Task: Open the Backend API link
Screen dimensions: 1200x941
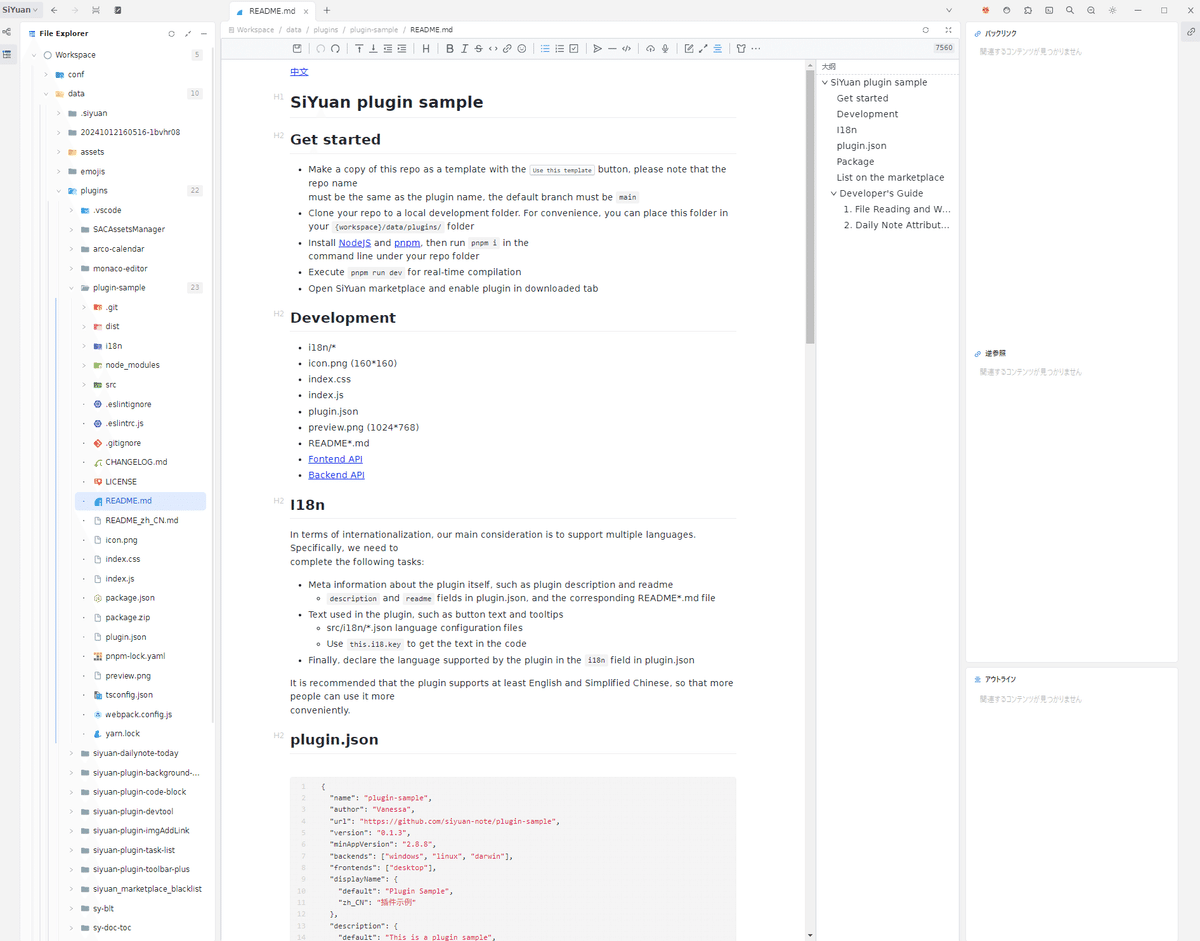Action: pyautogui.click(x=336, y=475)
